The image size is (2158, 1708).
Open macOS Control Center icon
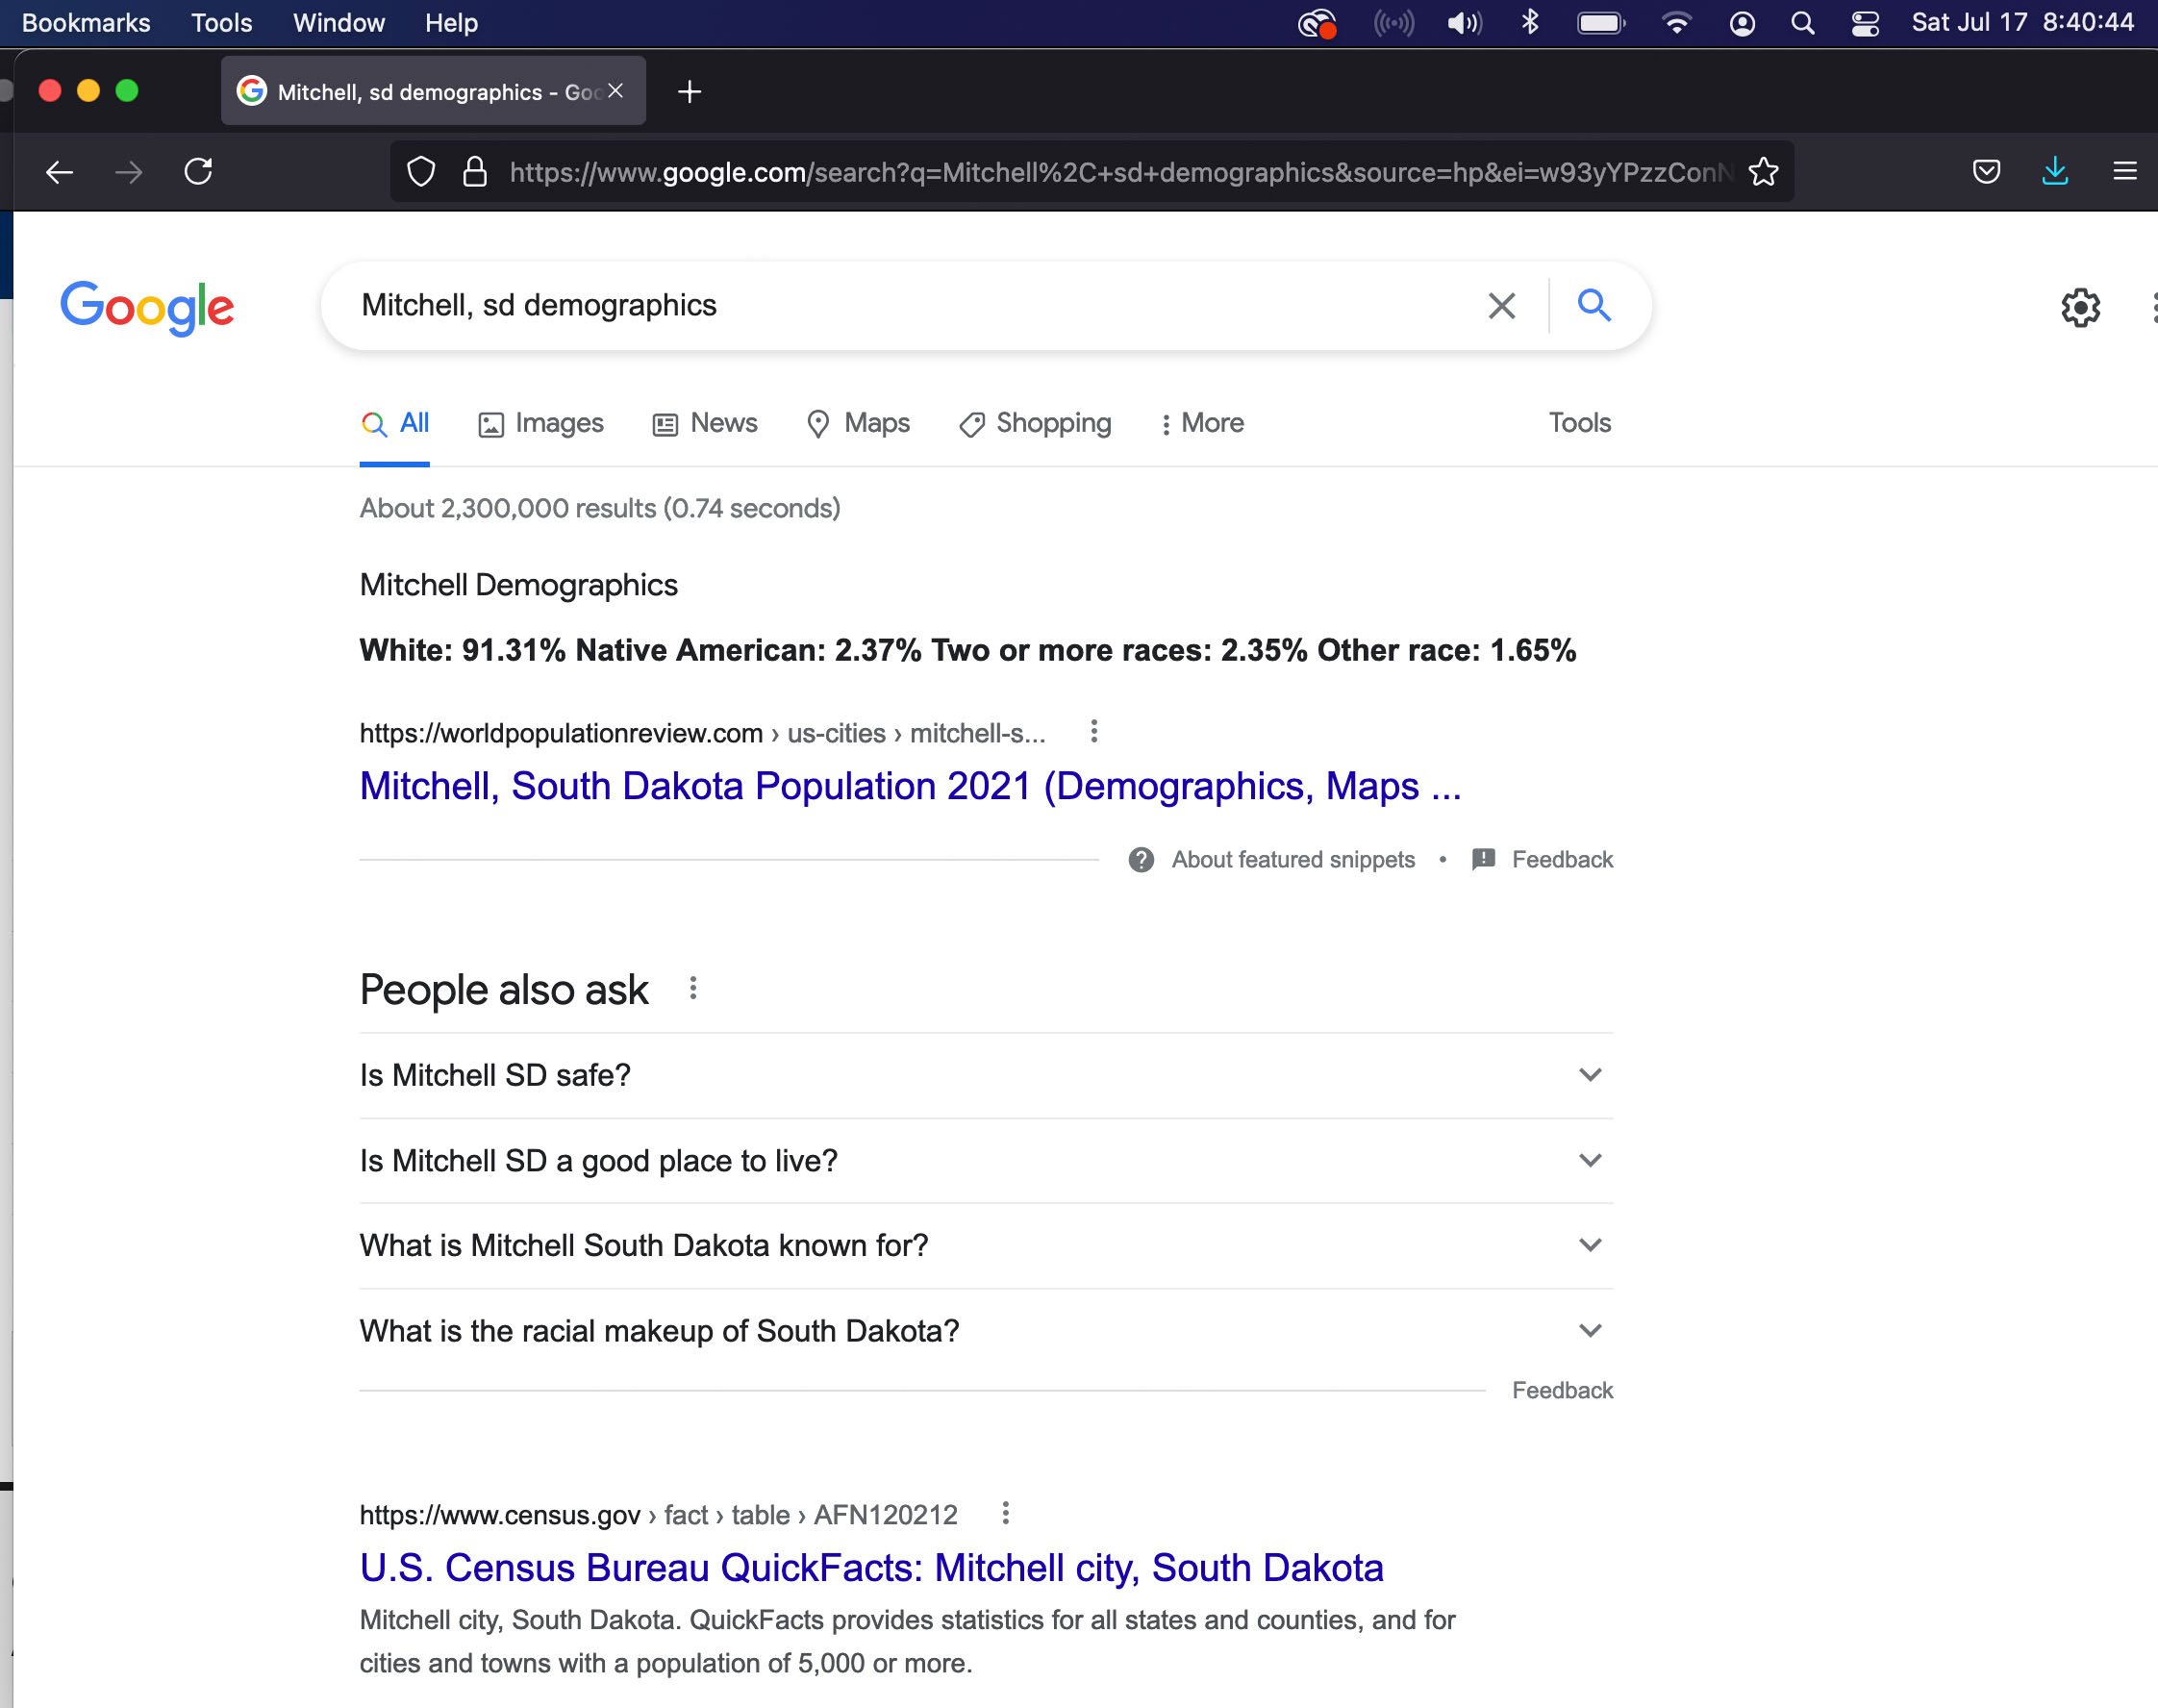(1865, 23)
